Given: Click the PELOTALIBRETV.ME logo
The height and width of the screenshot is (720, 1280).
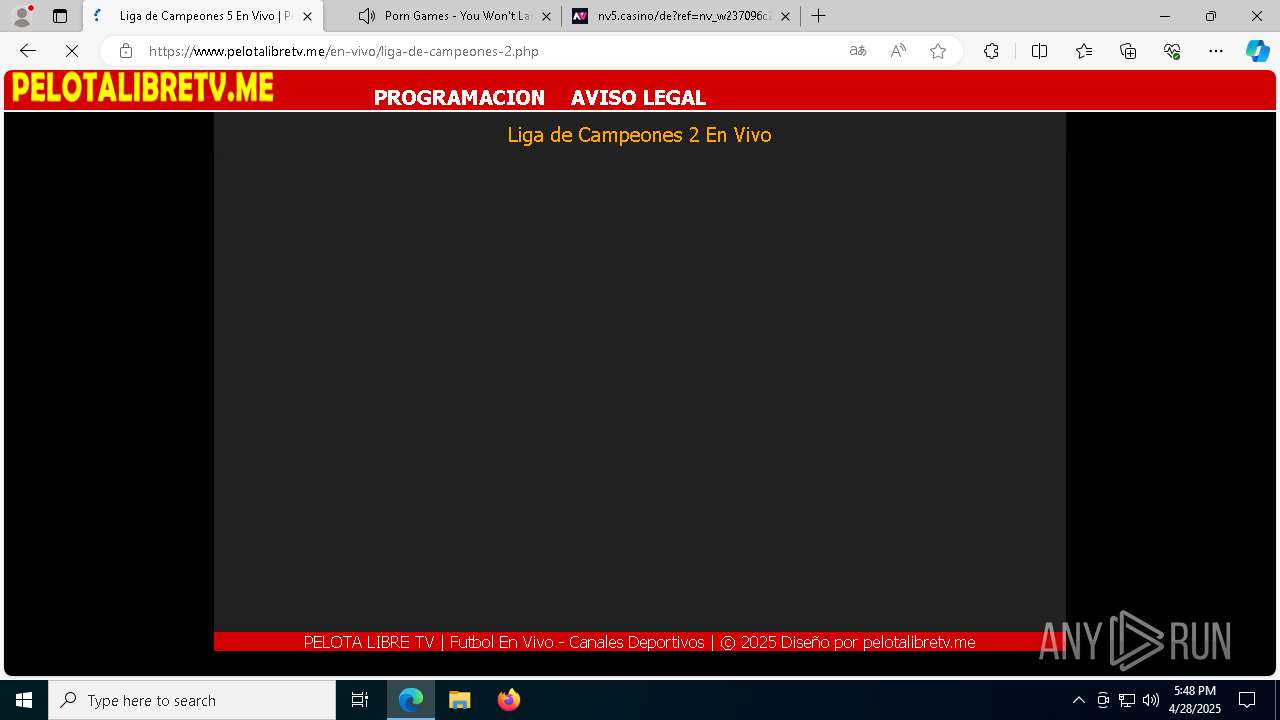Looking at the screenshot, I should pyautogui.click(x=142, y=88).
